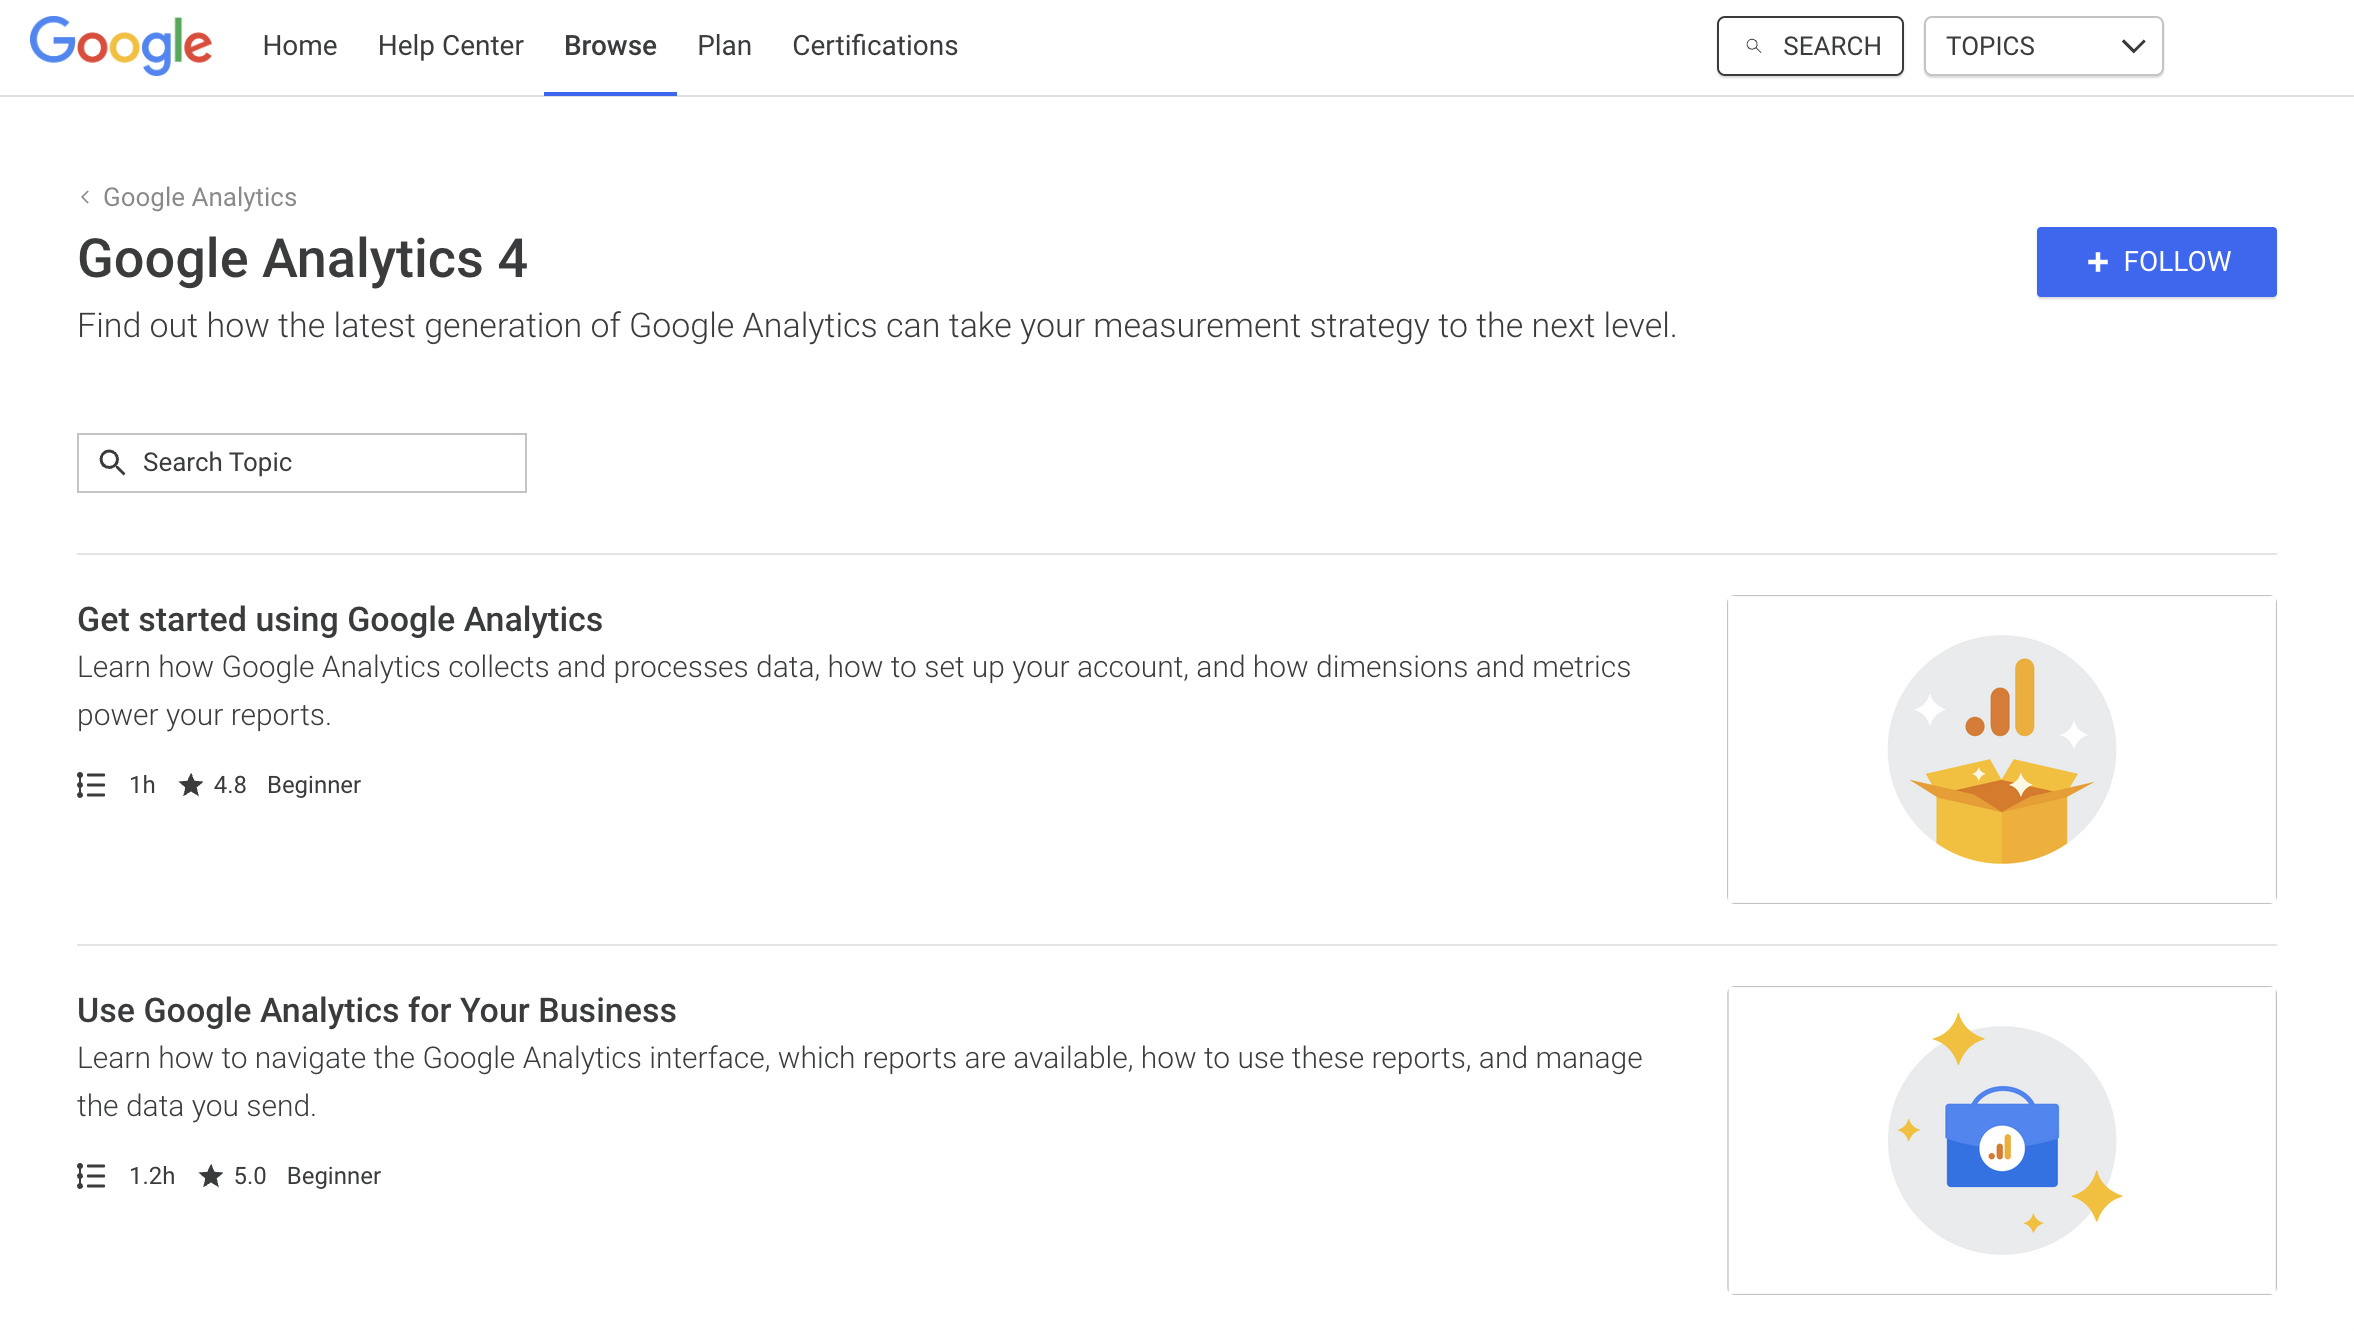
Task: Click Beginner label on Get started course
Action: (x=314, y=785)
